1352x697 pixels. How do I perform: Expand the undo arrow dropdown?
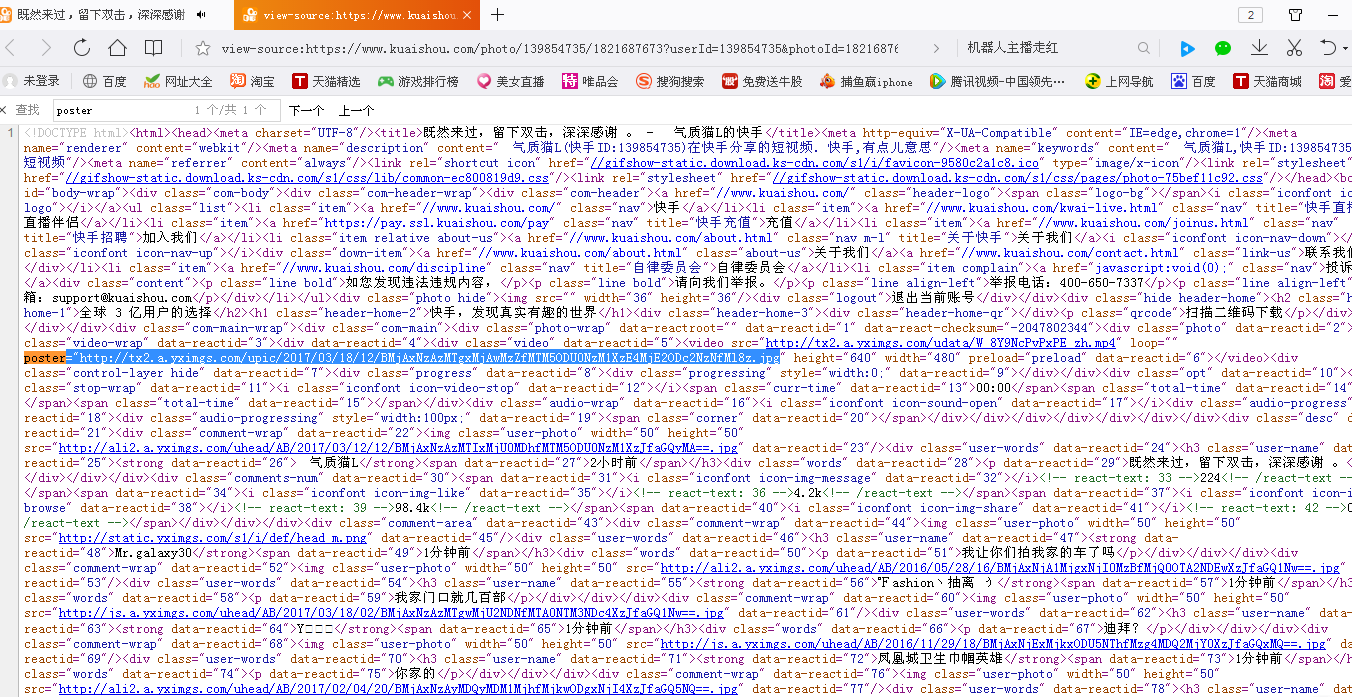[x=1345, y=48]
